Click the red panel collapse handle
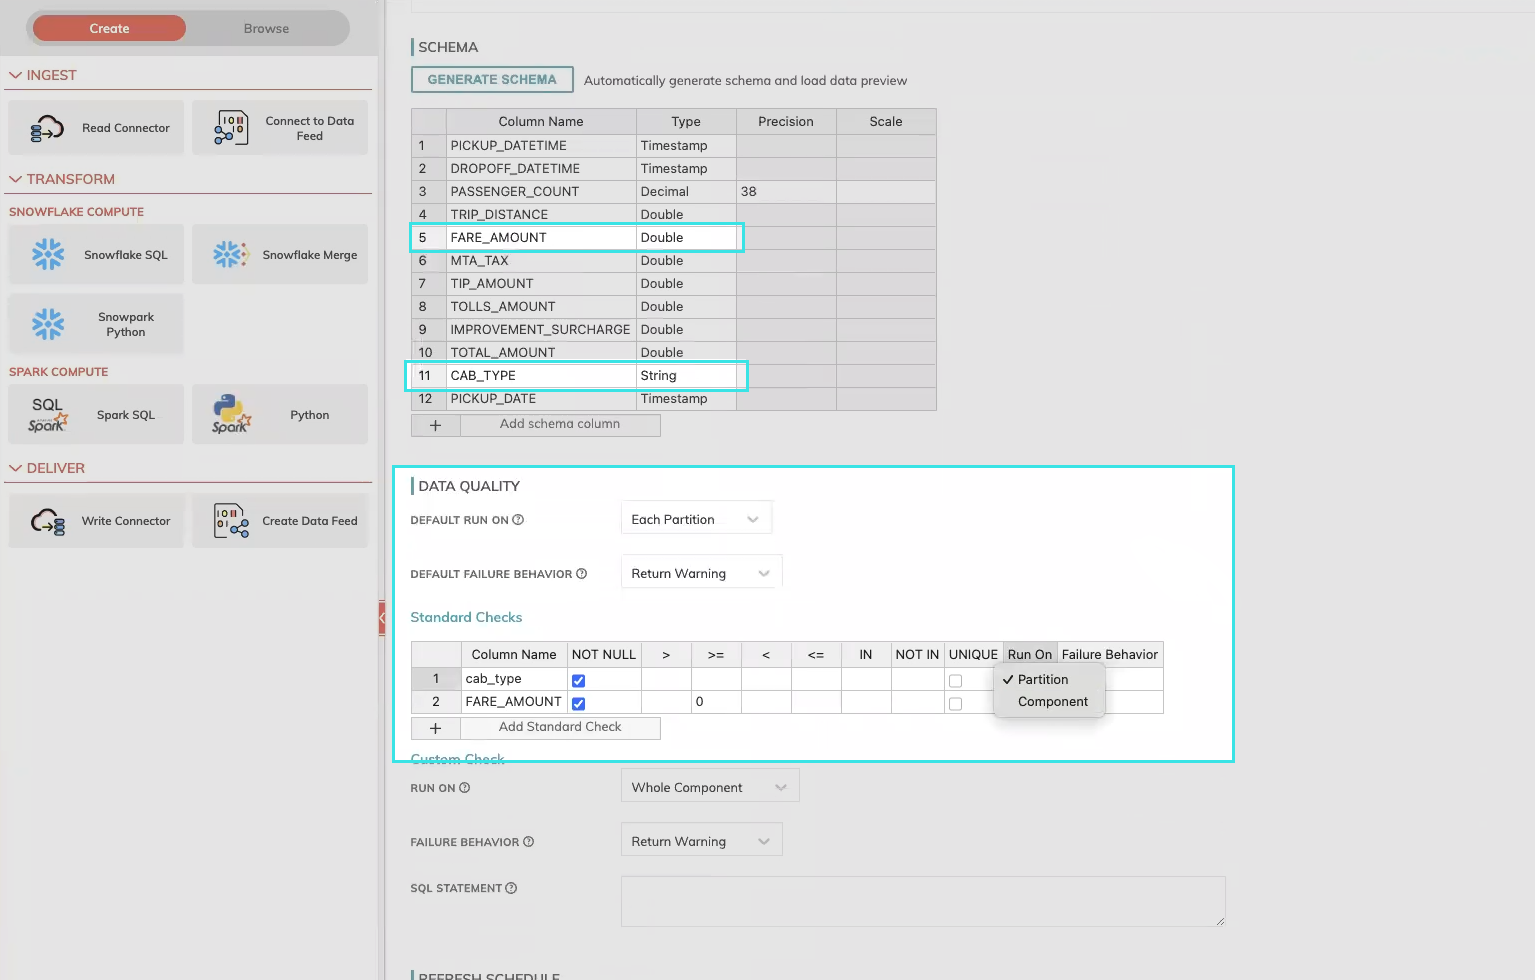1535x980 pixels. (x=381, y=618)
